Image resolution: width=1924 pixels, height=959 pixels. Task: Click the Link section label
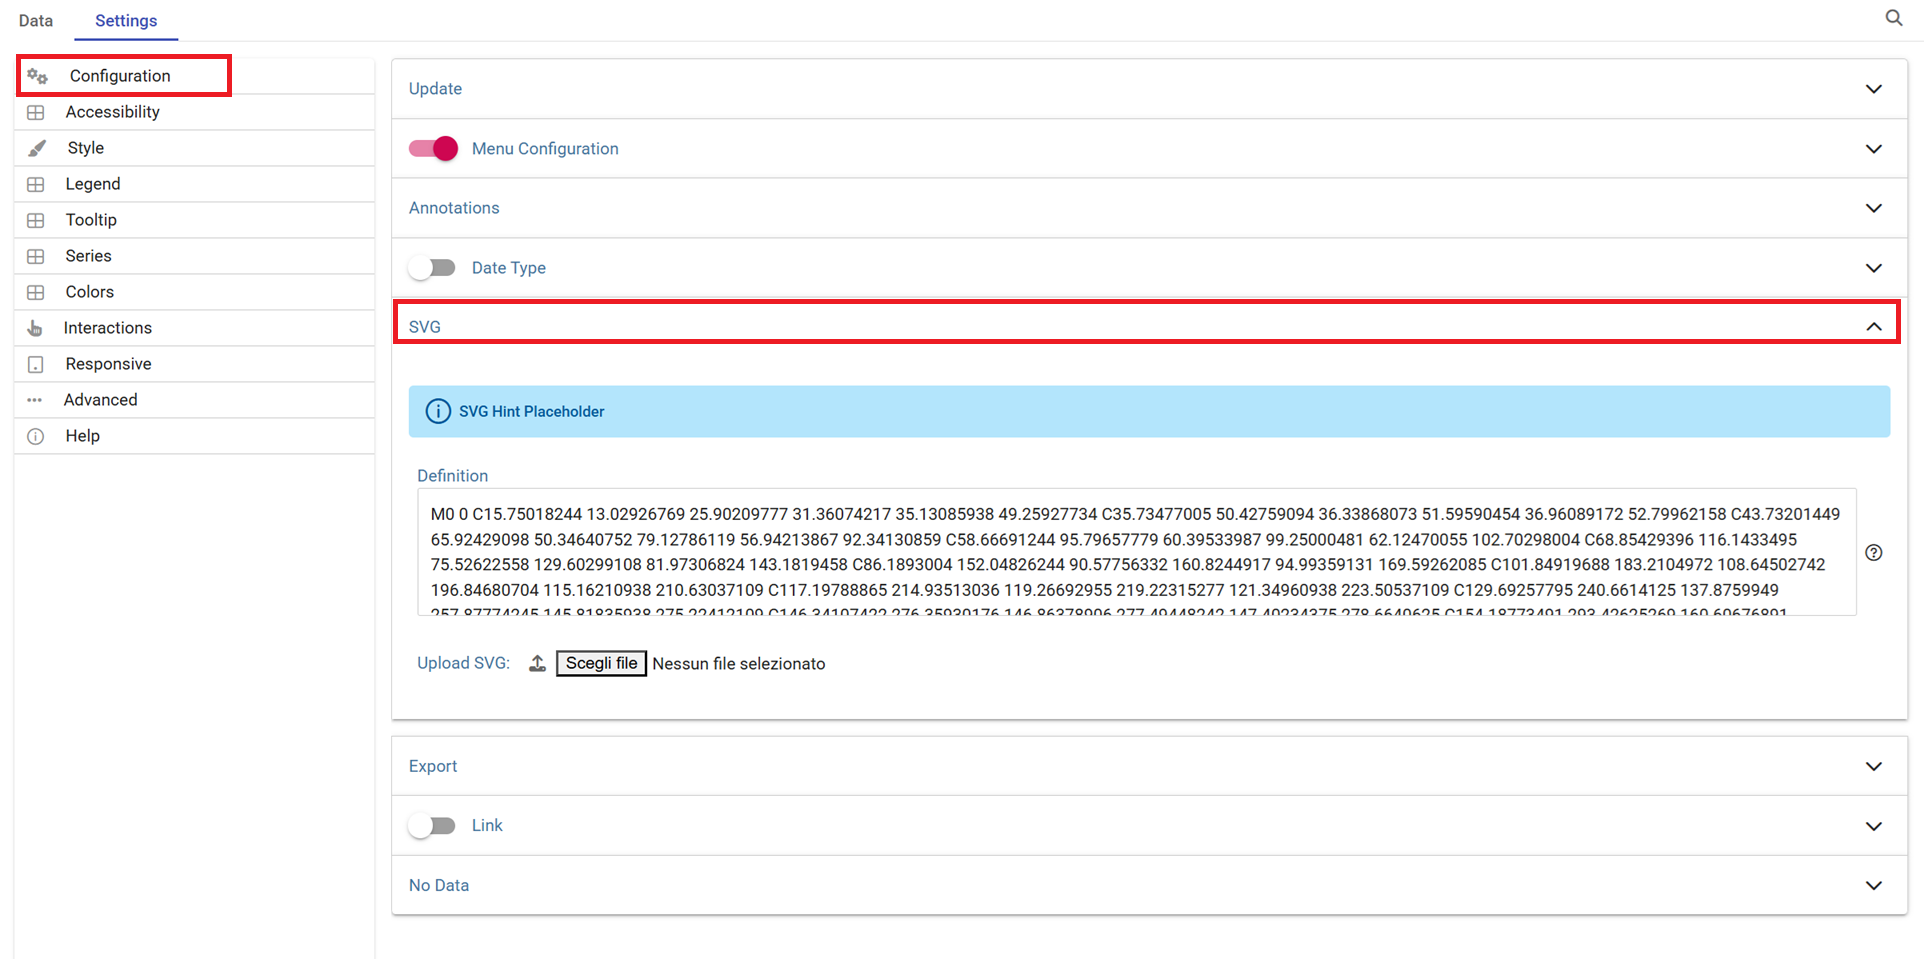pos(487,826)
